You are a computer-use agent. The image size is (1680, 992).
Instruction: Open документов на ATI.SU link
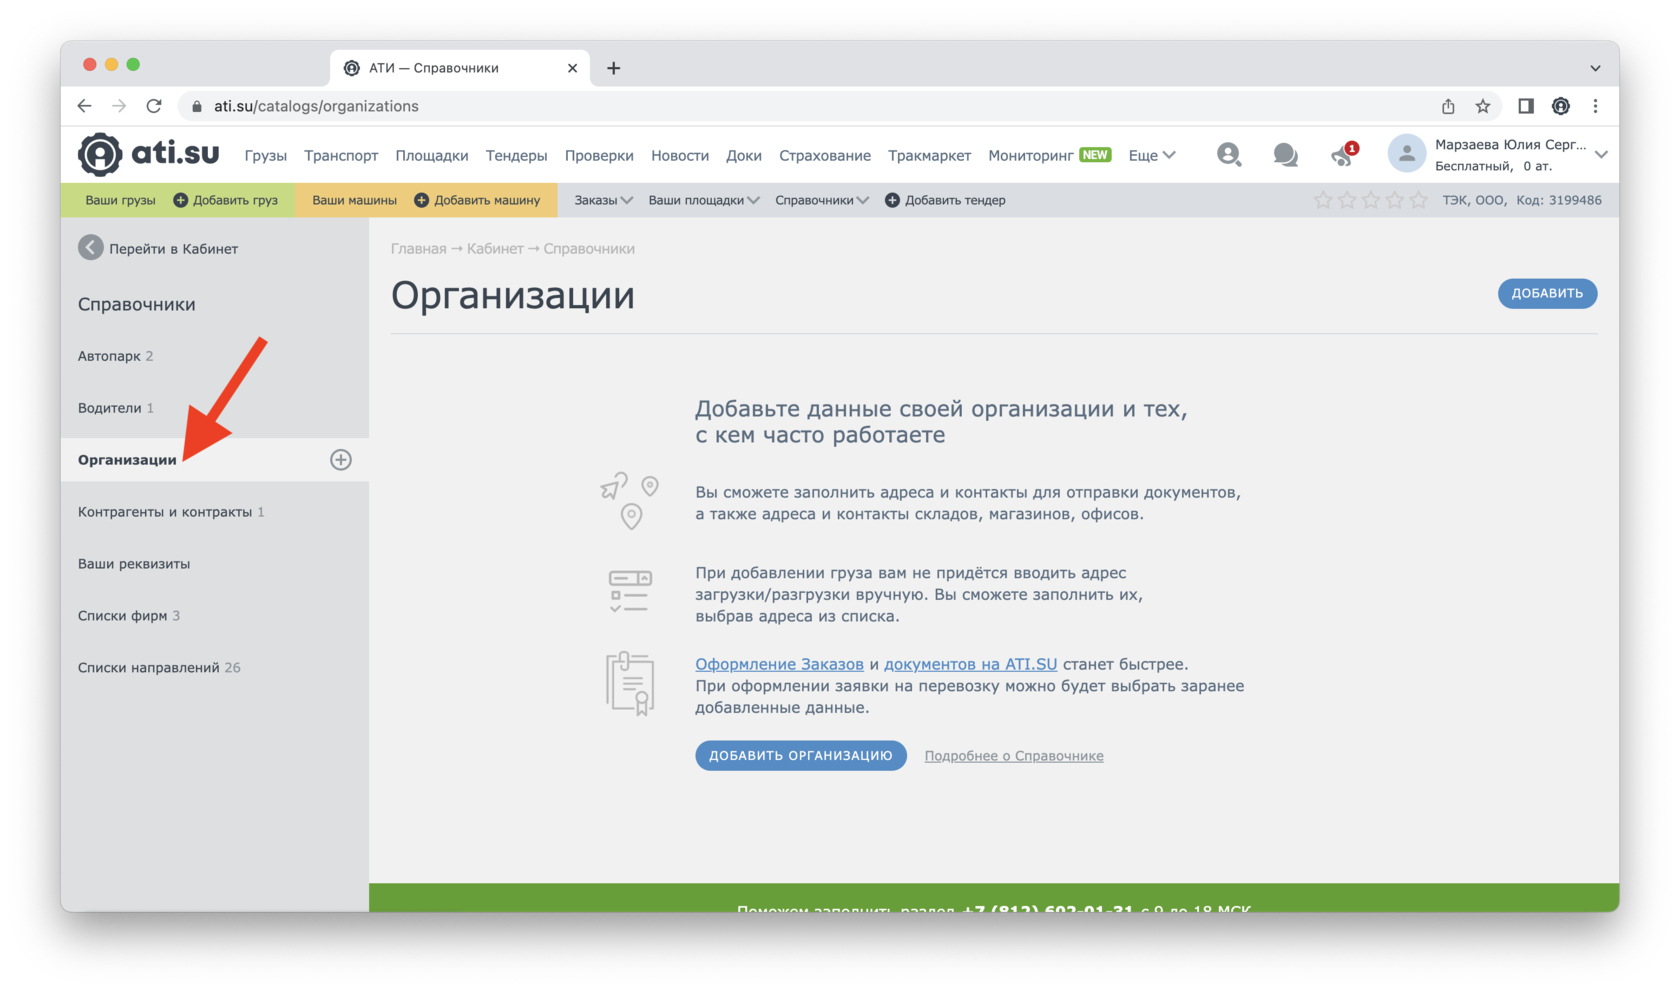point(970,664)
